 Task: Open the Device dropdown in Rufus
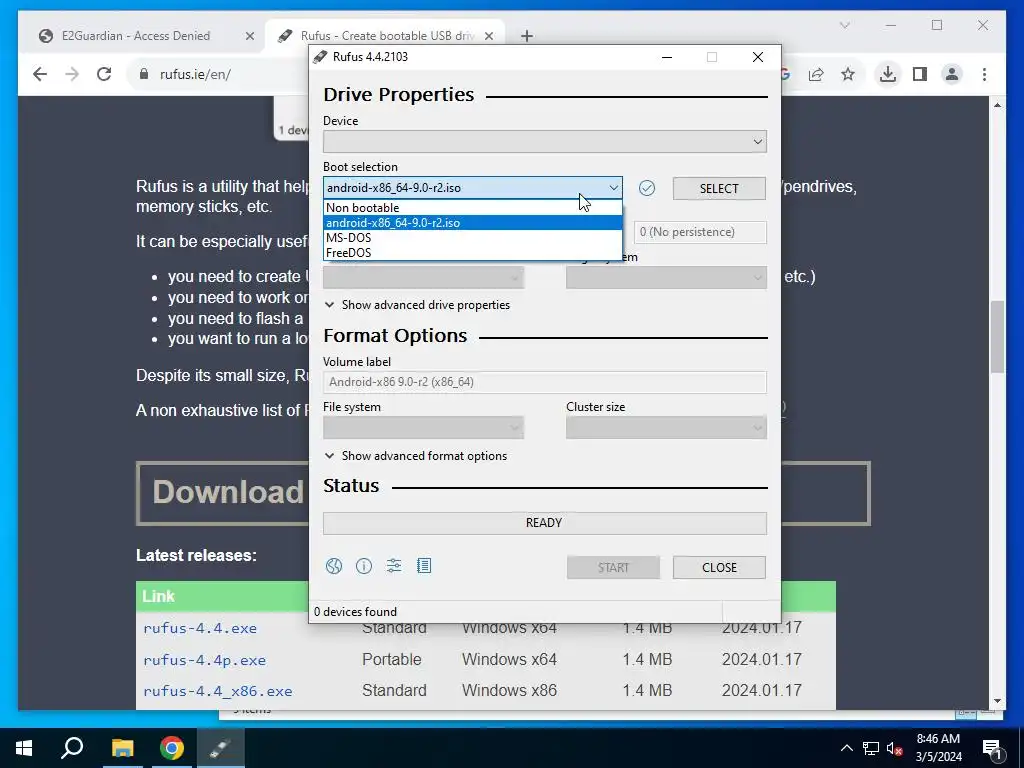[545, 142]
